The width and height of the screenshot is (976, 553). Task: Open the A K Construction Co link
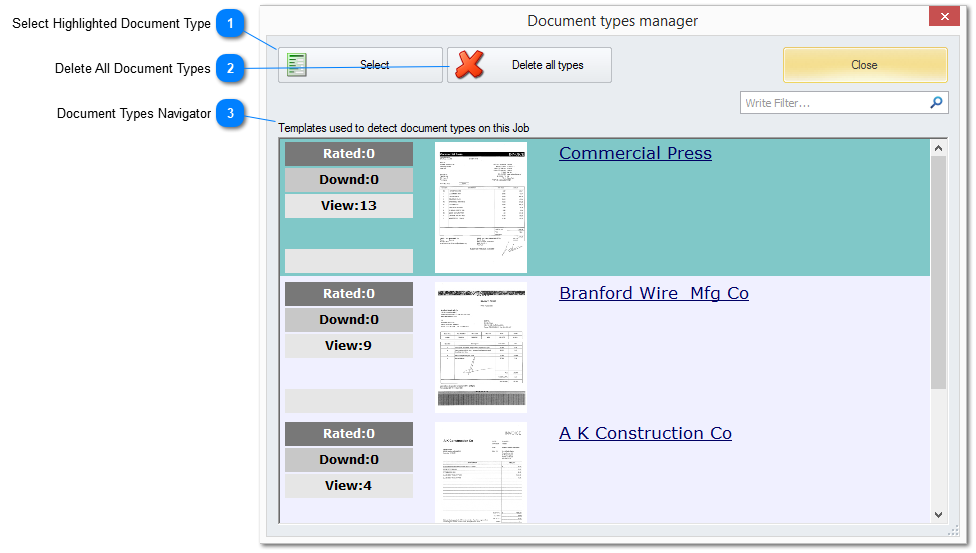[645, 433]
